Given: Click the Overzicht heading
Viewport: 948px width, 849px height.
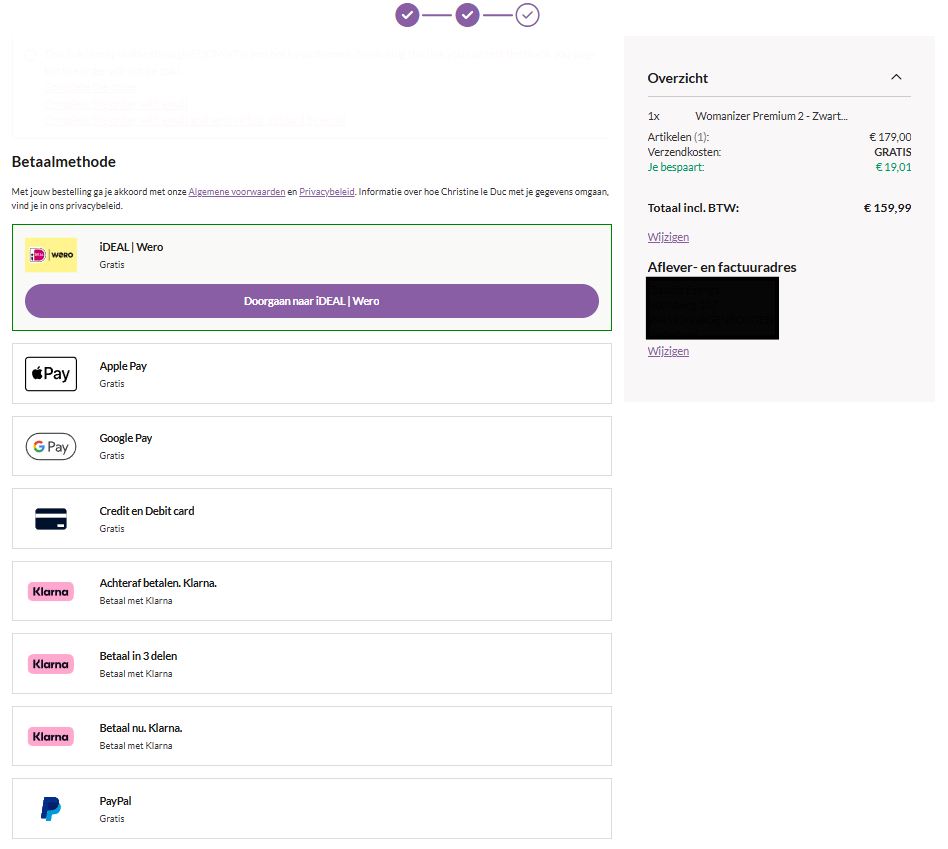Looking at the screenshot, I should 677,79.
